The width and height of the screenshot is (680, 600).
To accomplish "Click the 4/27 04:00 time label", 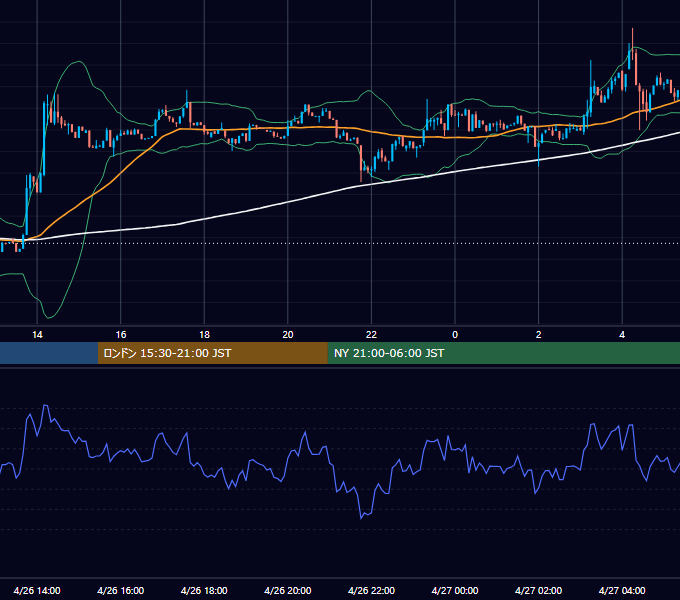I will point(622,590).
